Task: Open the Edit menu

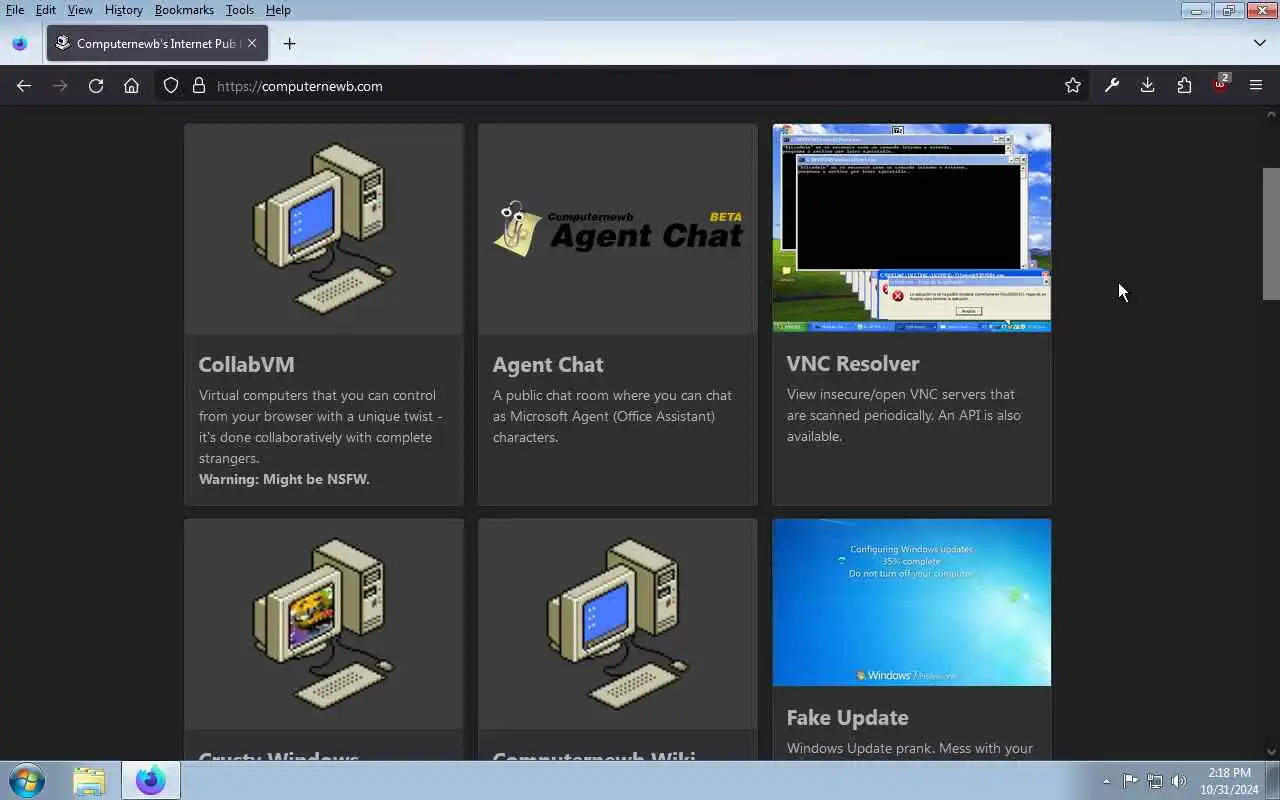Action: [46, 10]
